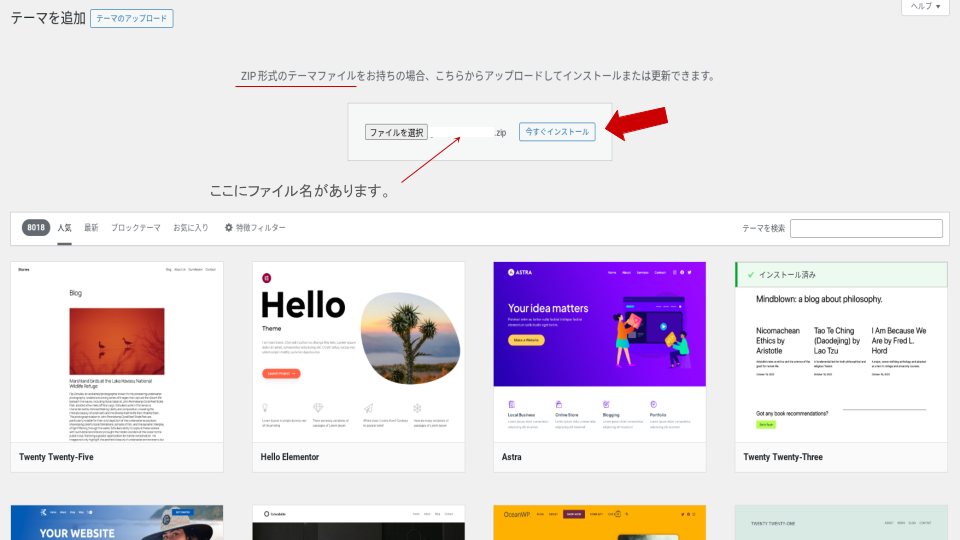Click the Hello Elementor theme name
Viewport: 960px width, 540px height.
pyautogui.click(x=290, y=457)
